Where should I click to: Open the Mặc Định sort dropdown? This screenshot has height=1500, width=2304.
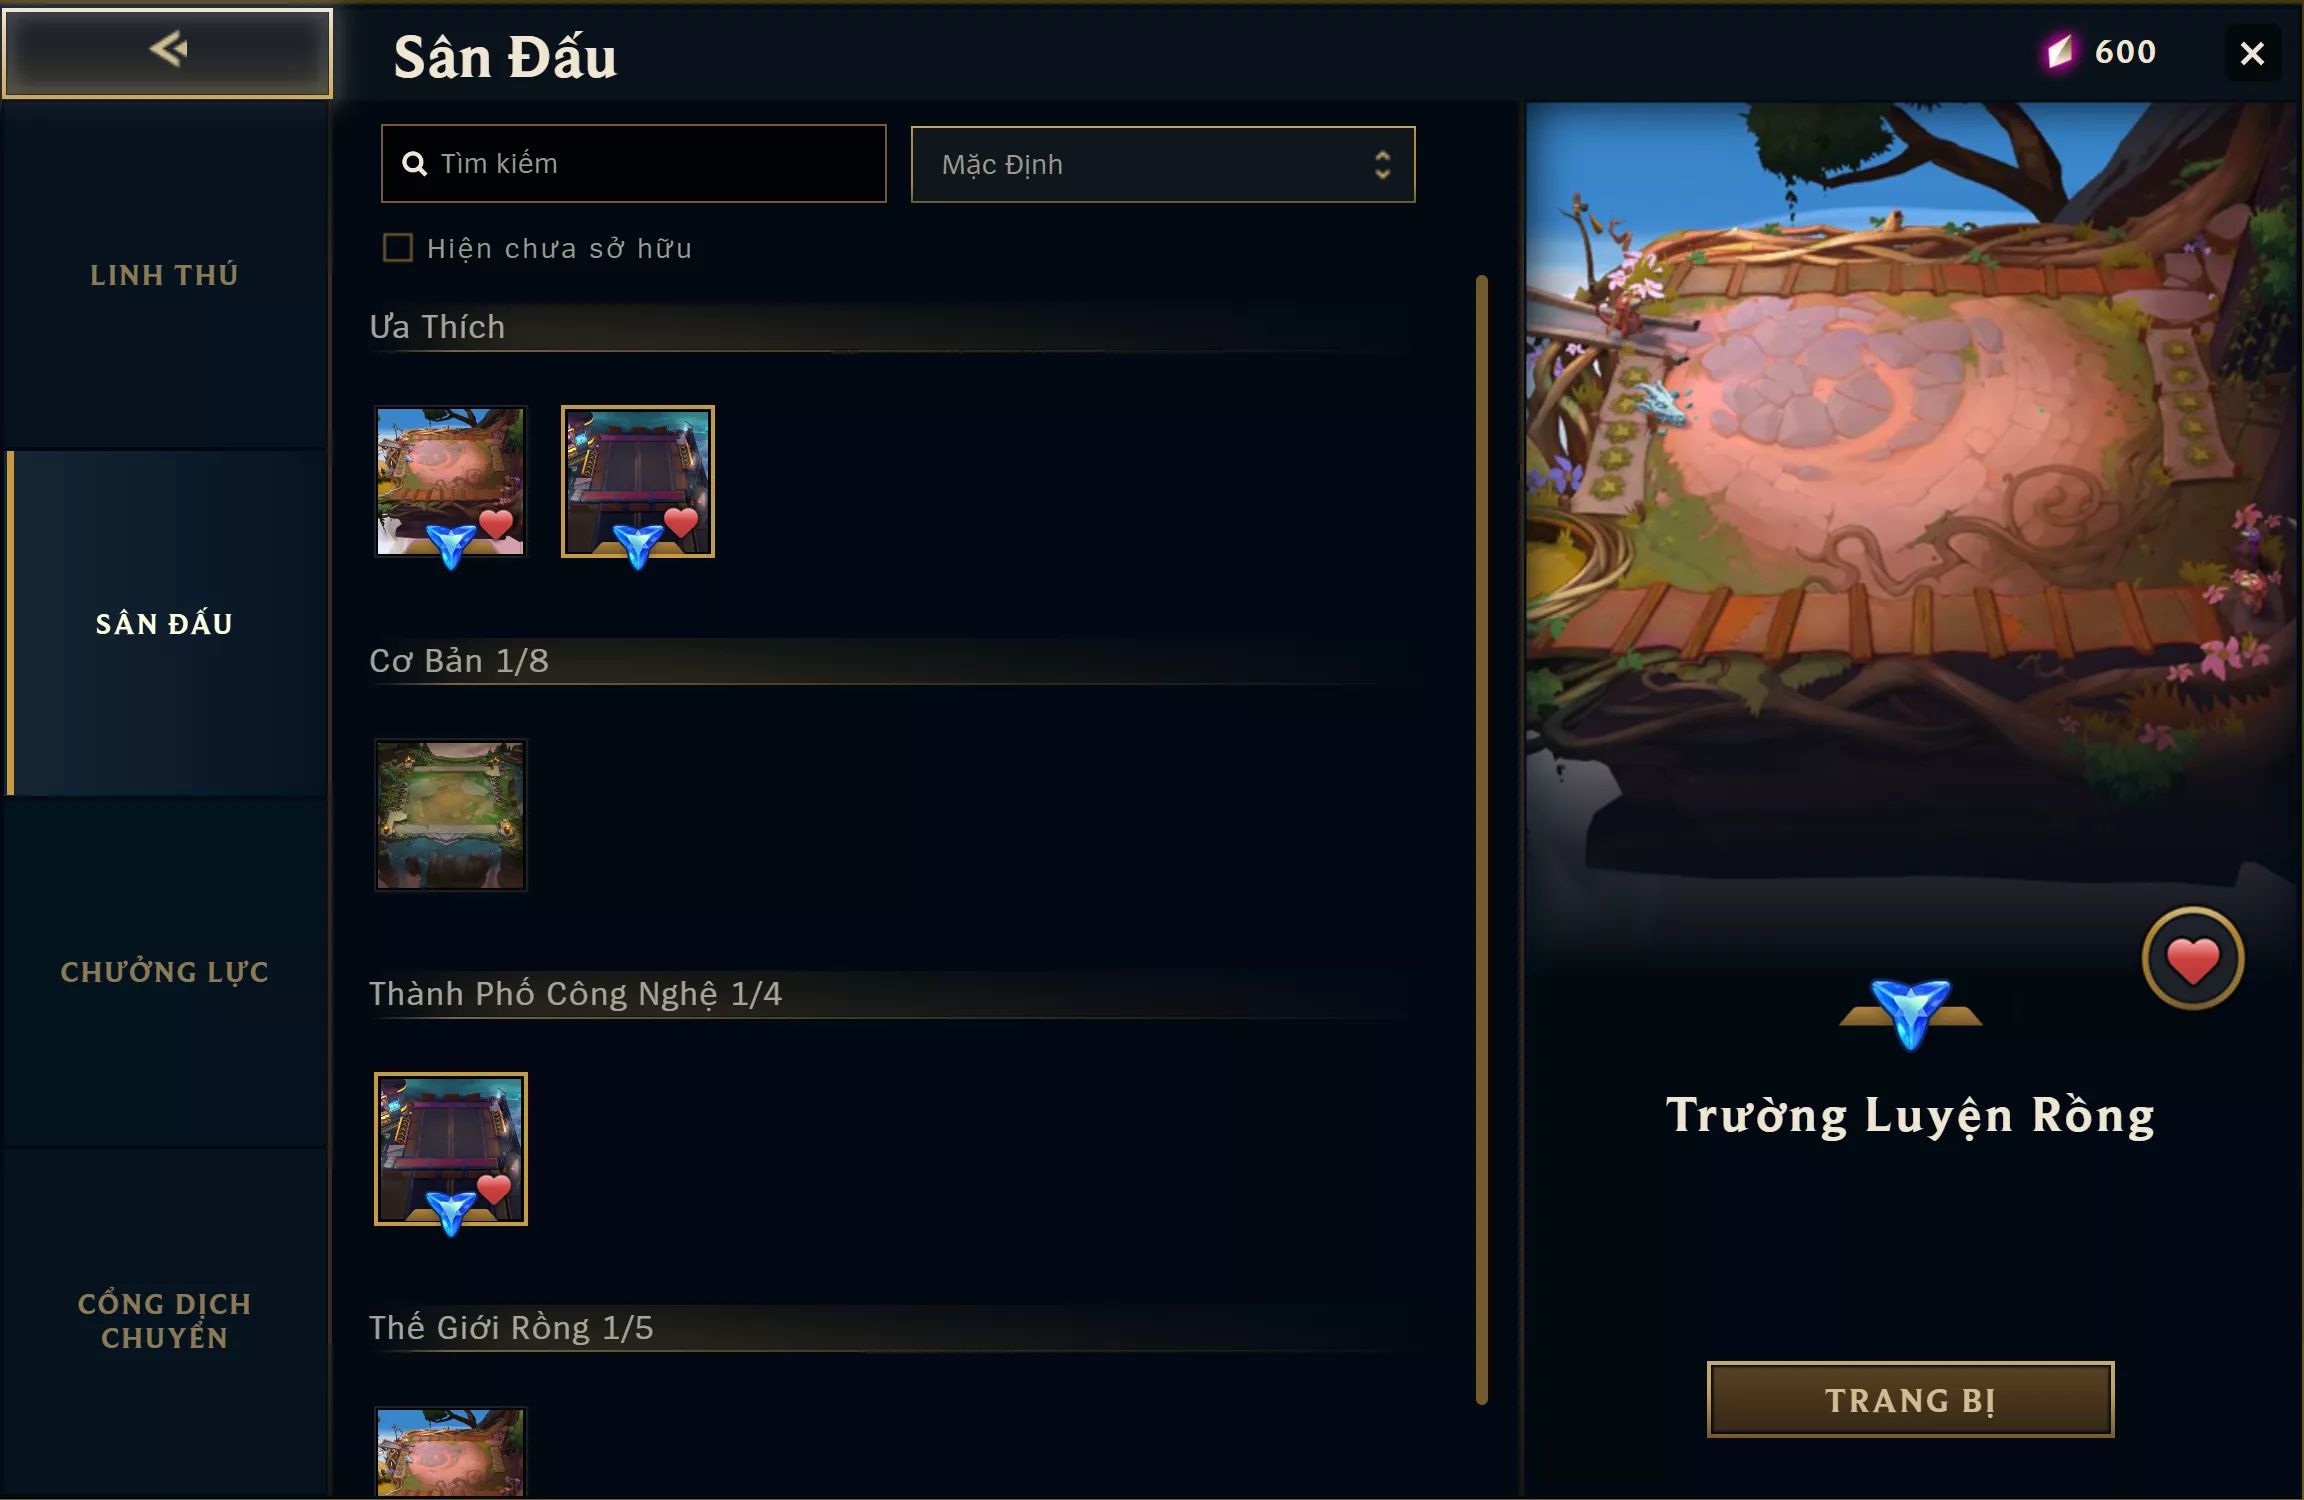[x=1163, y=164]
